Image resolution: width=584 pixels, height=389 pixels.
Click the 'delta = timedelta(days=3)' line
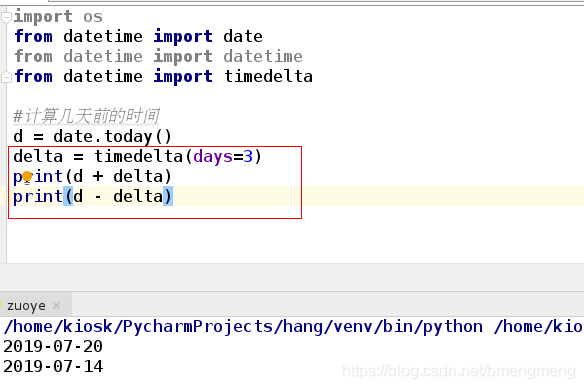137,156
